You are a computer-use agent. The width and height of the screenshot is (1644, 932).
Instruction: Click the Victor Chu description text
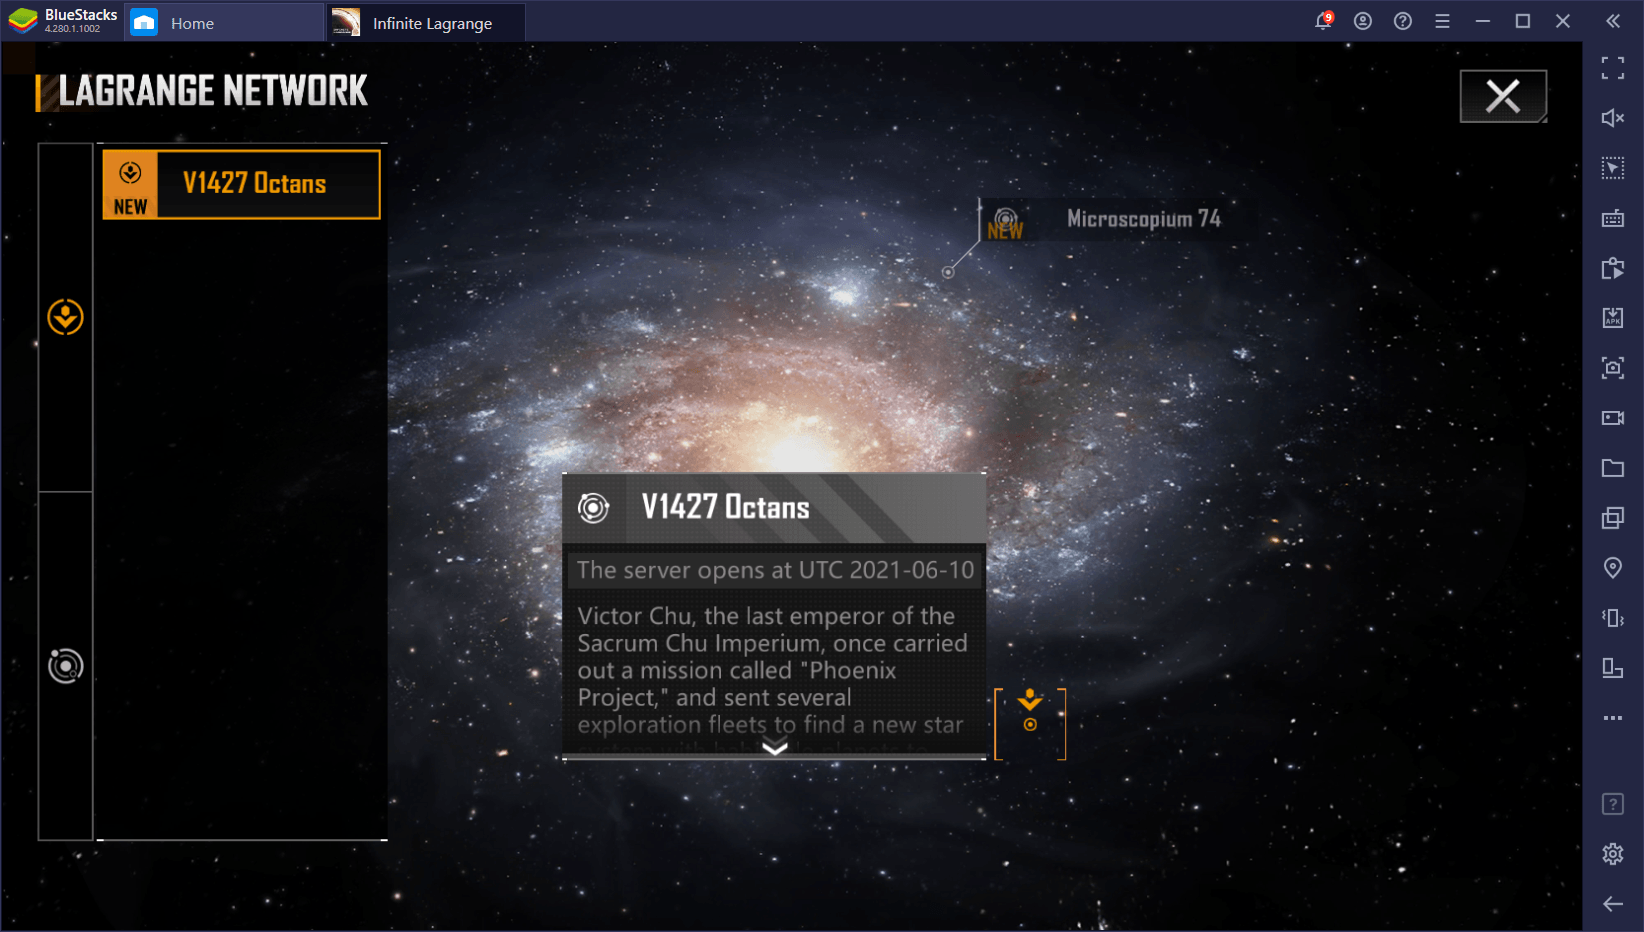773,670
